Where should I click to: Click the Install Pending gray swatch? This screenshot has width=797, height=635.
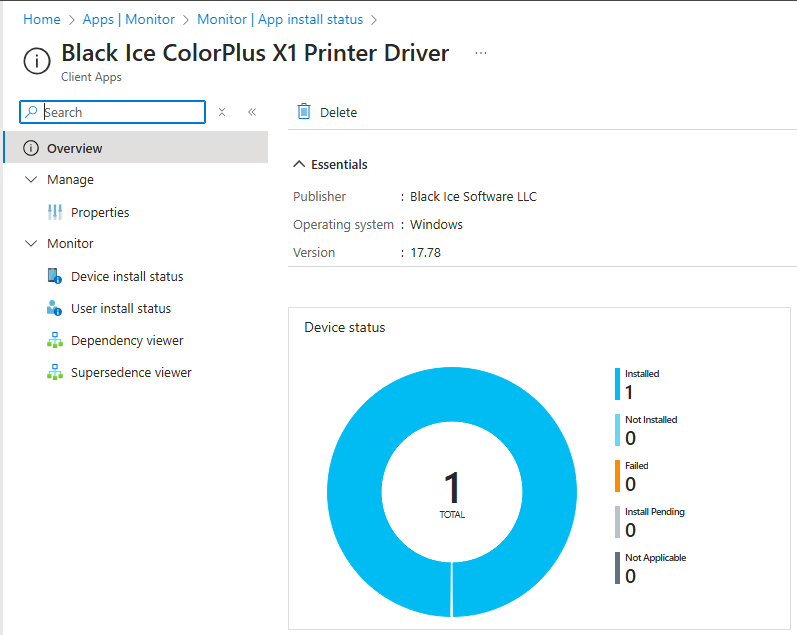617,522
